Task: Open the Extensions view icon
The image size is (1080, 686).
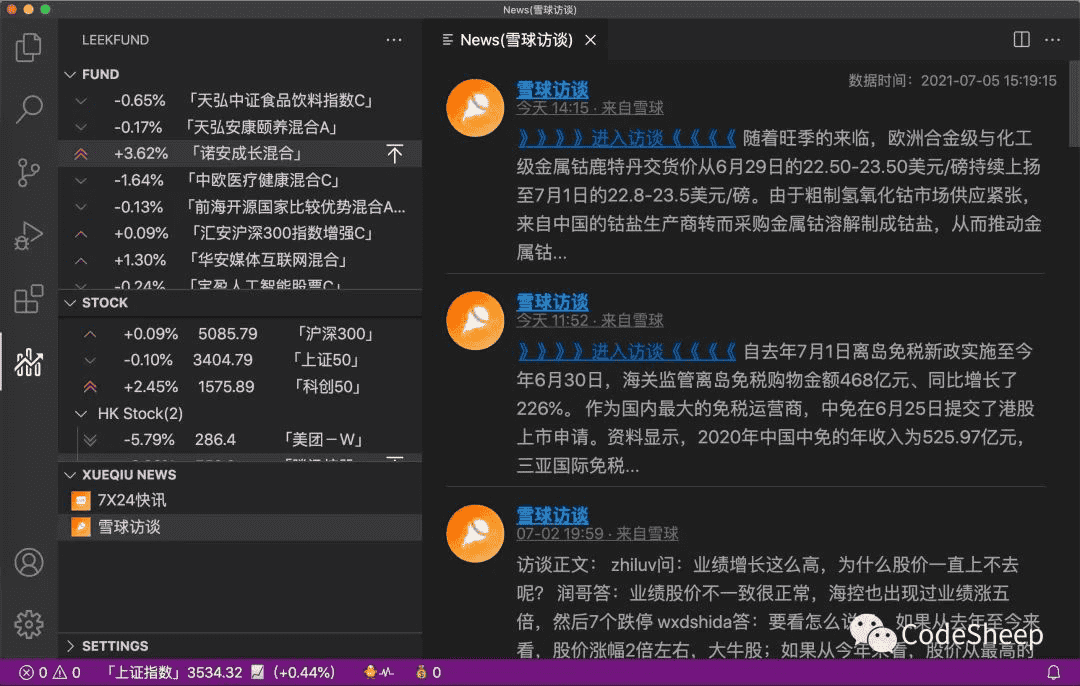Action: pyautogui.click(x=28, y=299)
